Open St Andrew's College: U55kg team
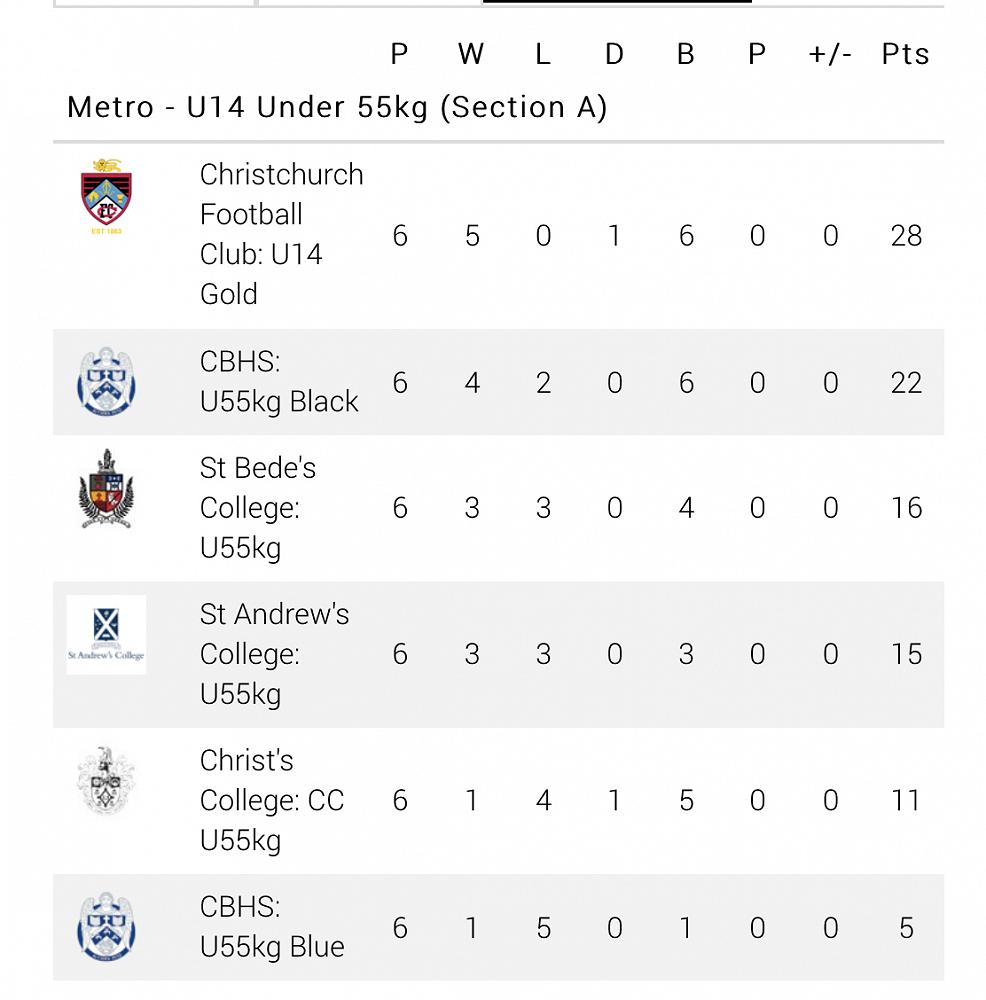986x1000 pixels. pyautogui.click(x=273, y=654)
